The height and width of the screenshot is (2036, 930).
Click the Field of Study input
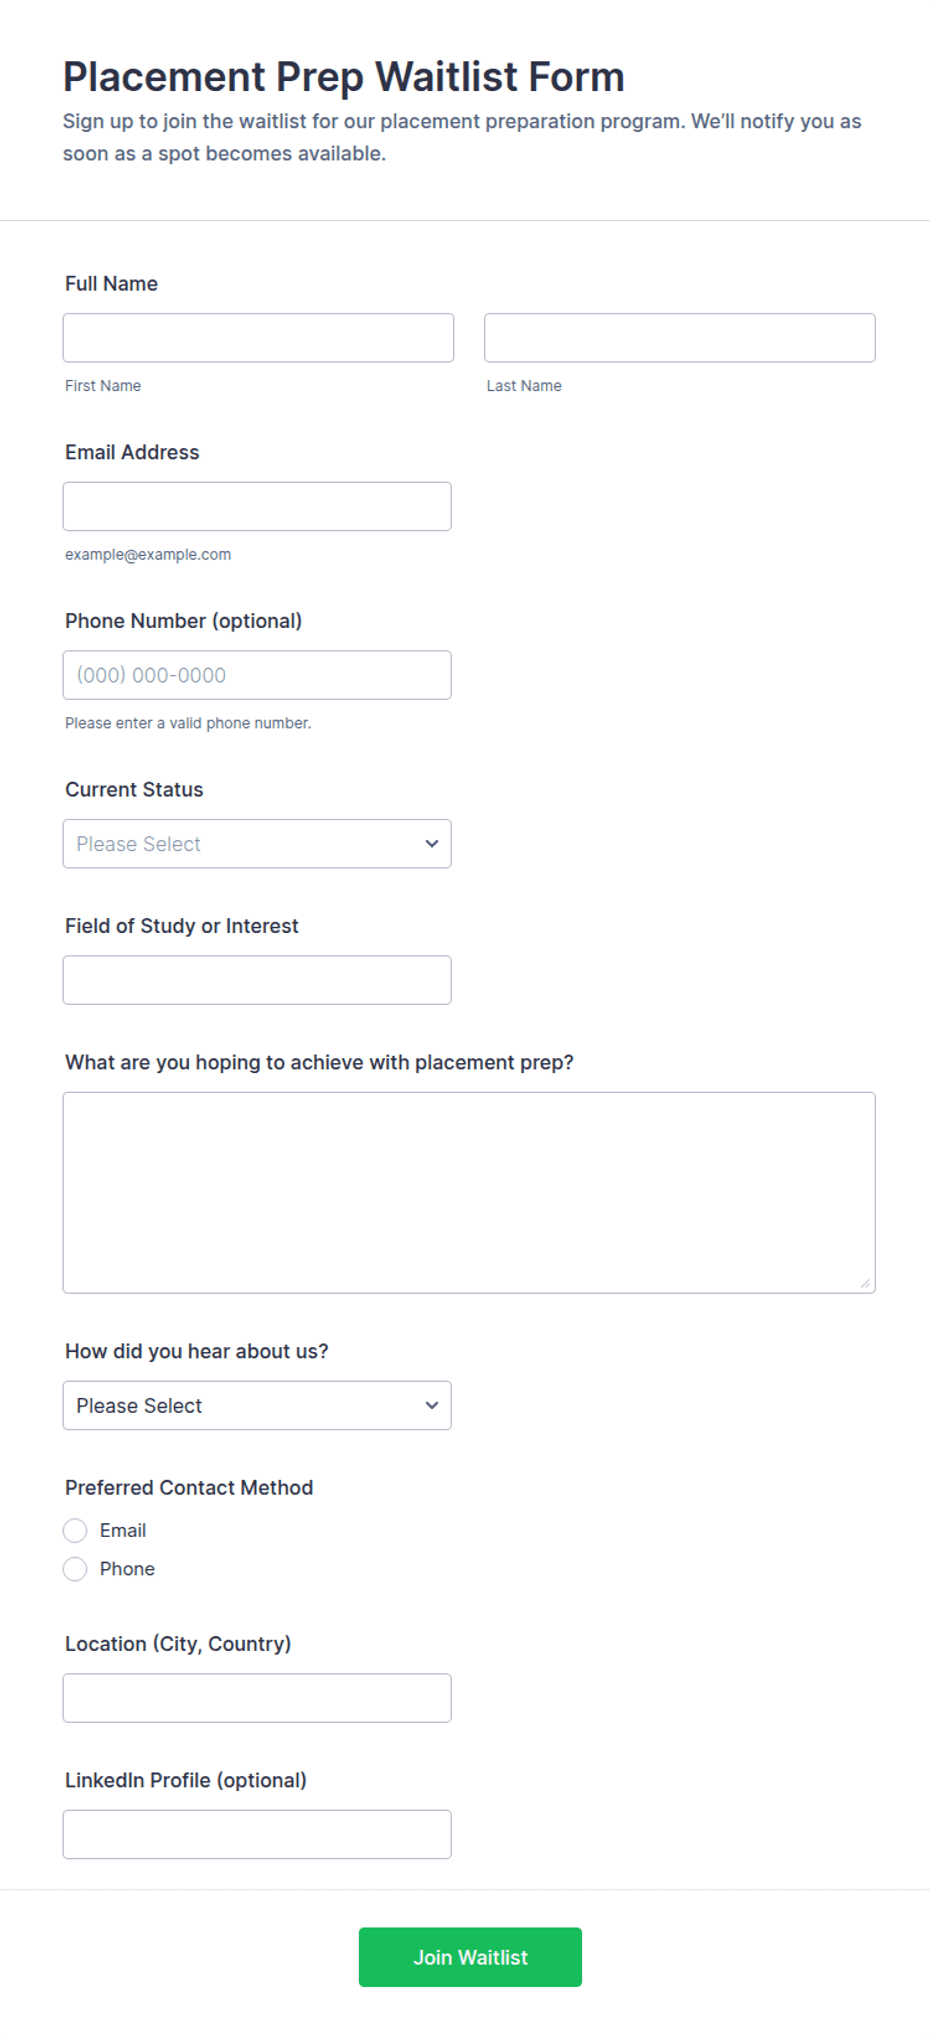(x=257, y=980)
